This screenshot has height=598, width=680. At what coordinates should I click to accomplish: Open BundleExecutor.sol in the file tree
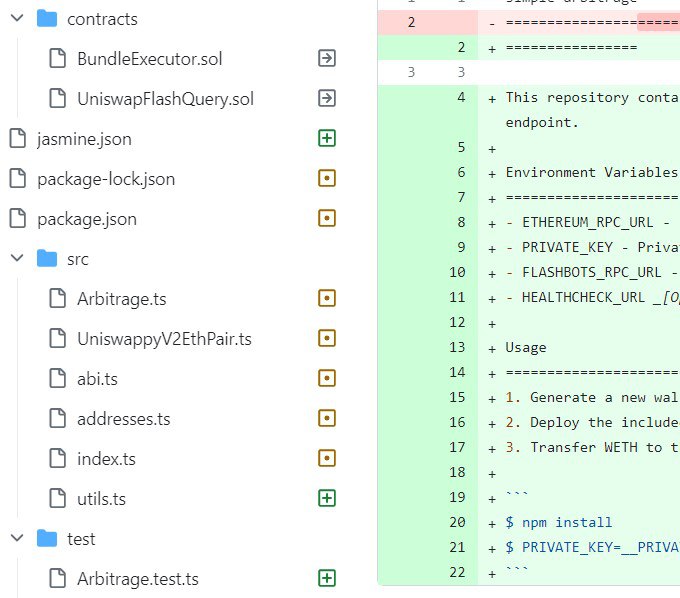(150, 59)
